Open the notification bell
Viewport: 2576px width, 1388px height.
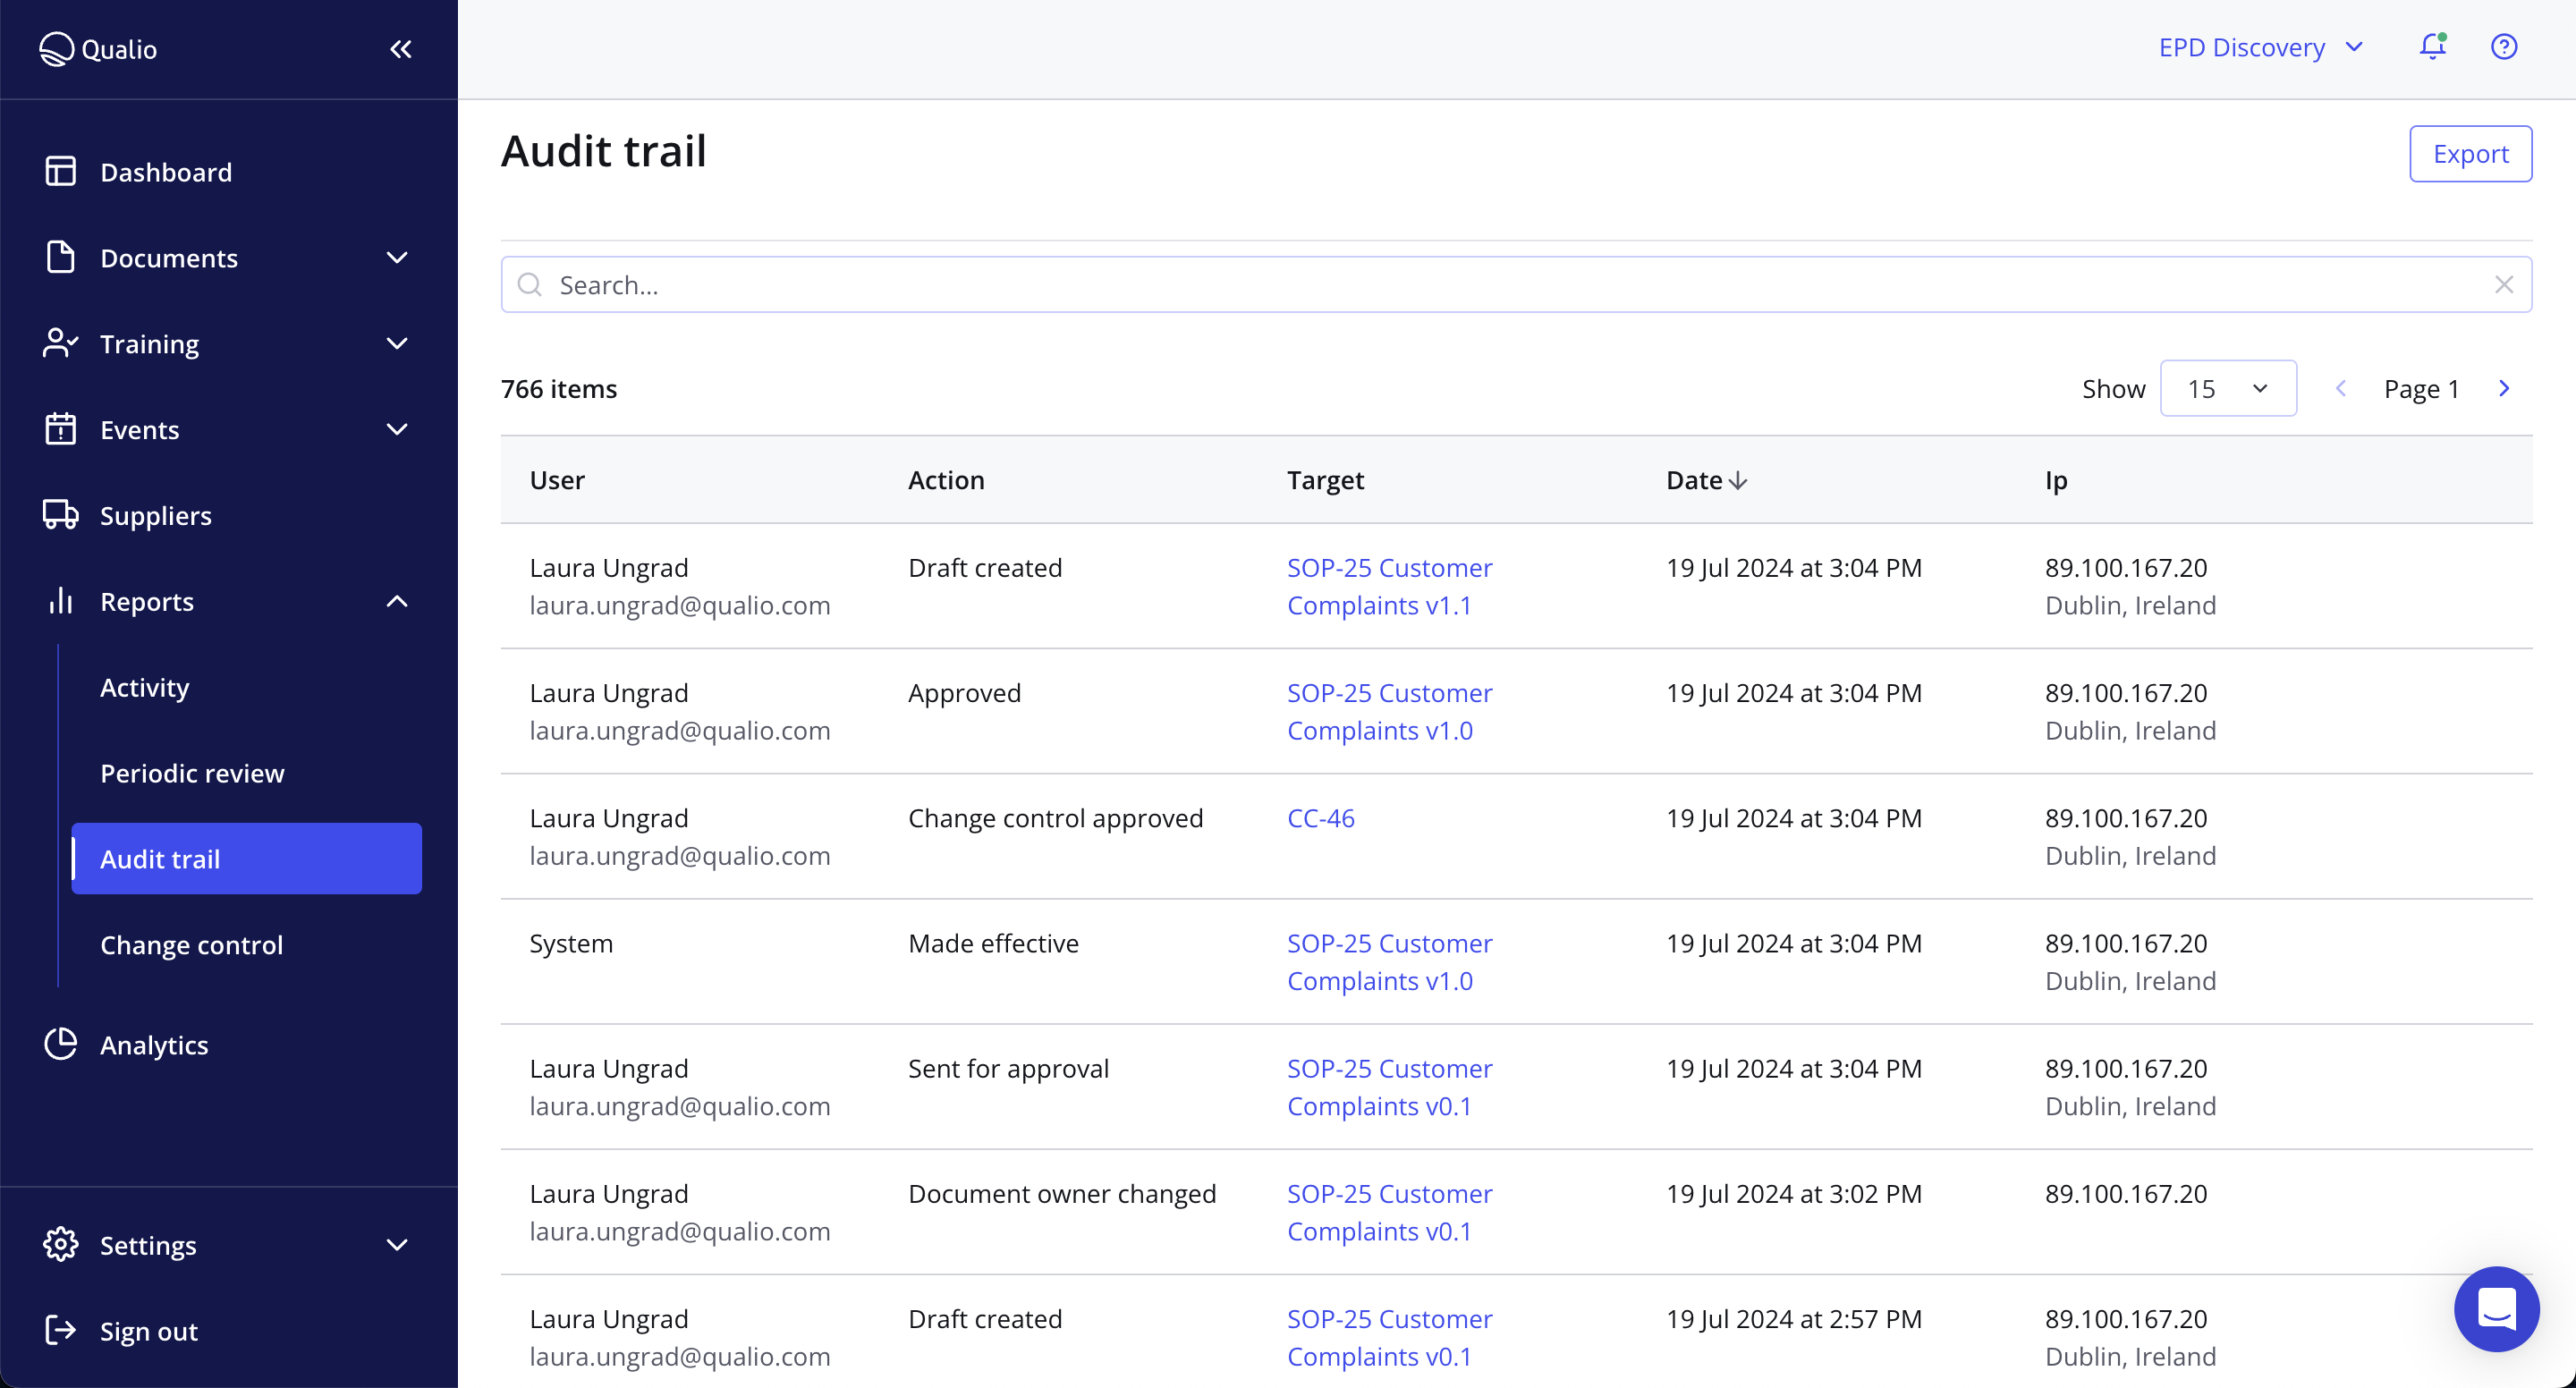2431,46
